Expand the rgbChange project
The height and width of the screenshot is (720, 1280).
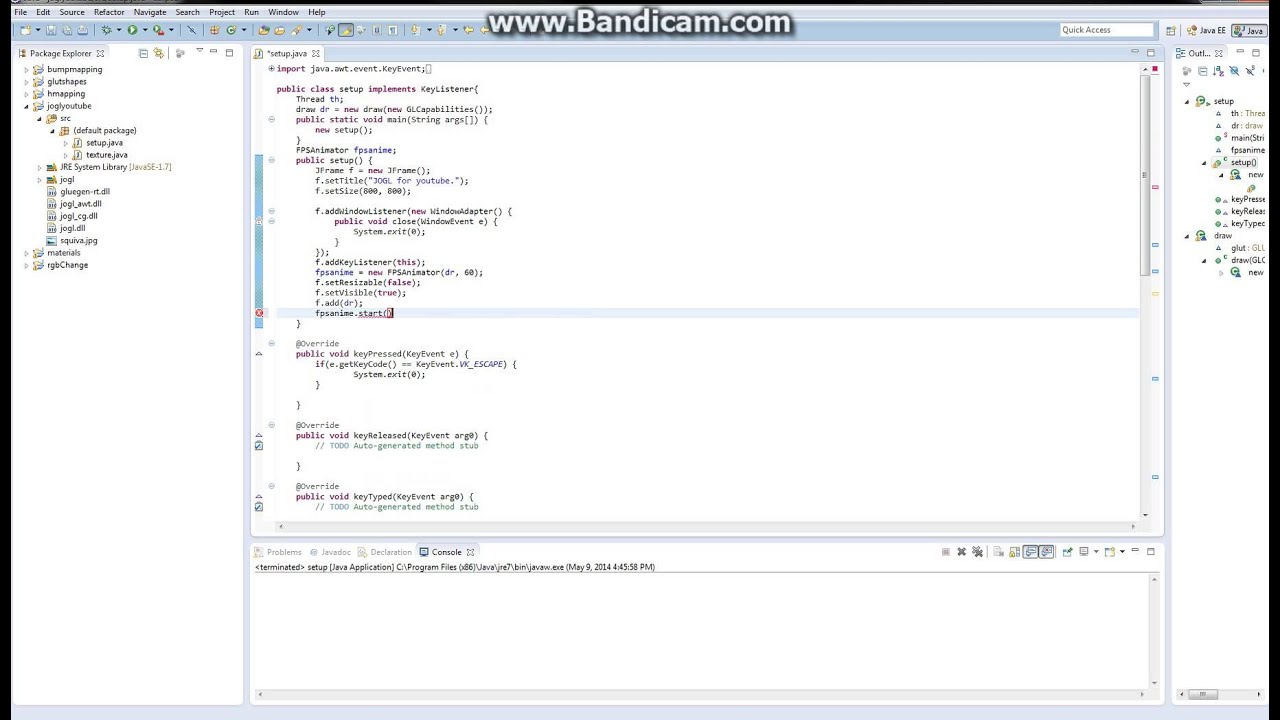click(27, 265)
